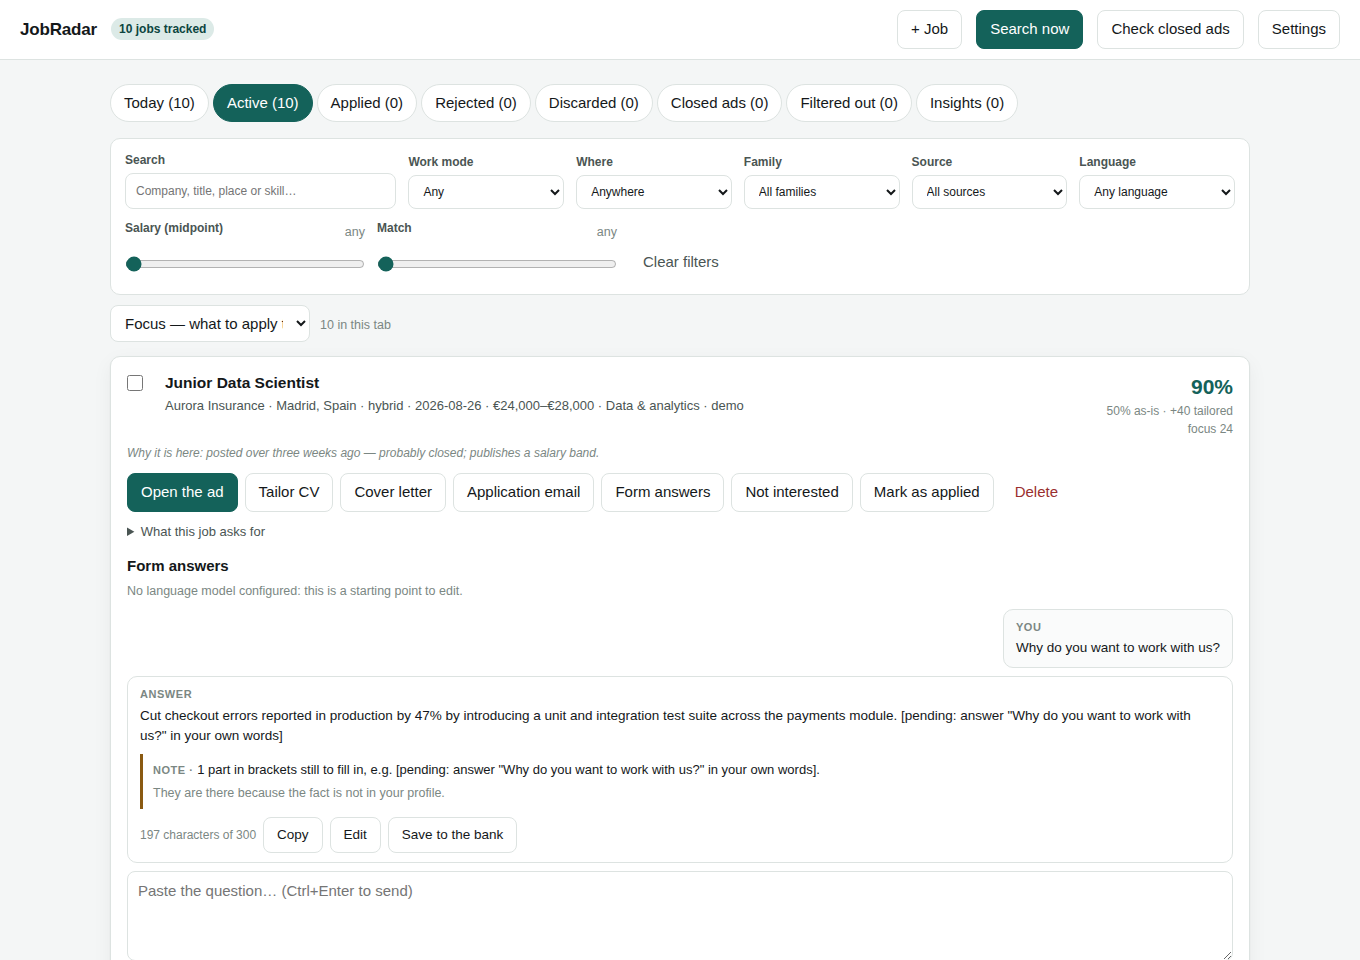1360x960 pixels.
Task: Generate a Cover letter
Action: coord(393,492)
